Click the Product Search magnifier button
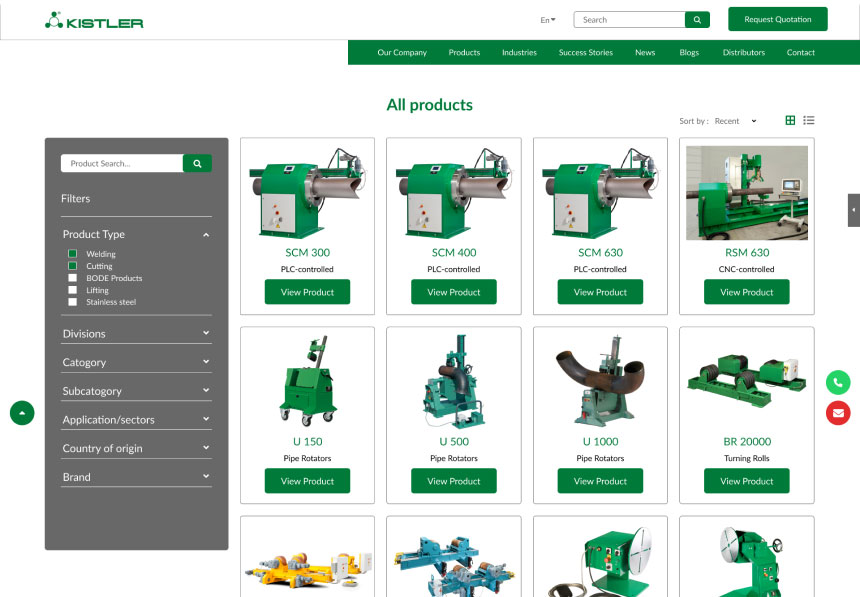Screen dimensions: 860x597 [197, 162]
